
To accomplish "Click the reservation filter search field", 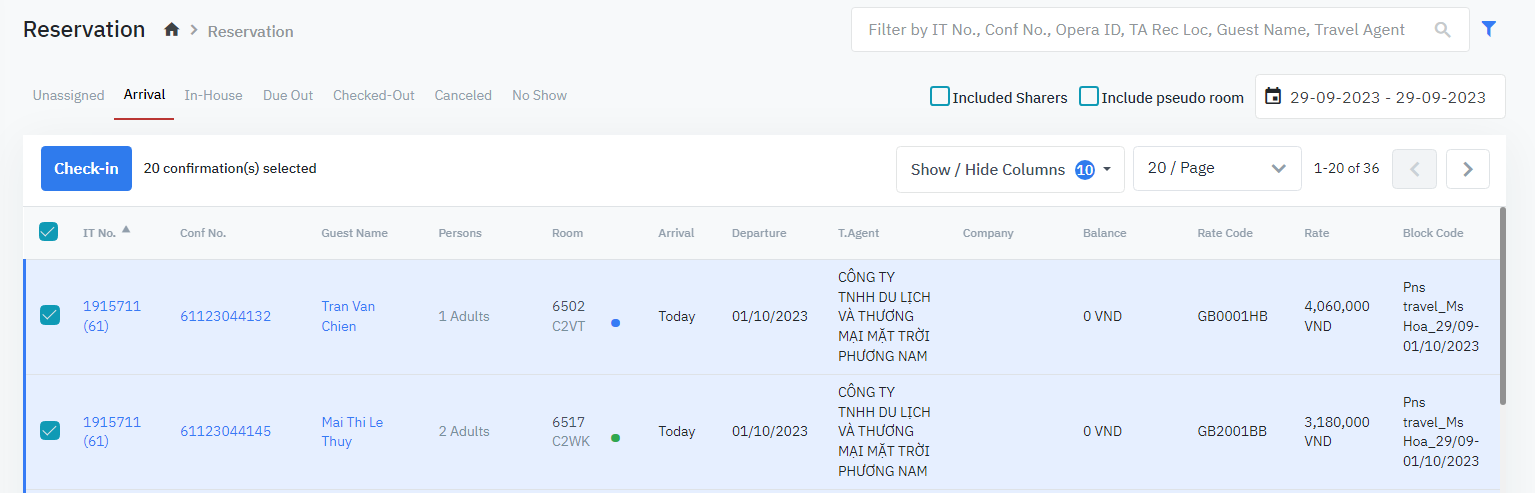I will tap(1136, 30).
